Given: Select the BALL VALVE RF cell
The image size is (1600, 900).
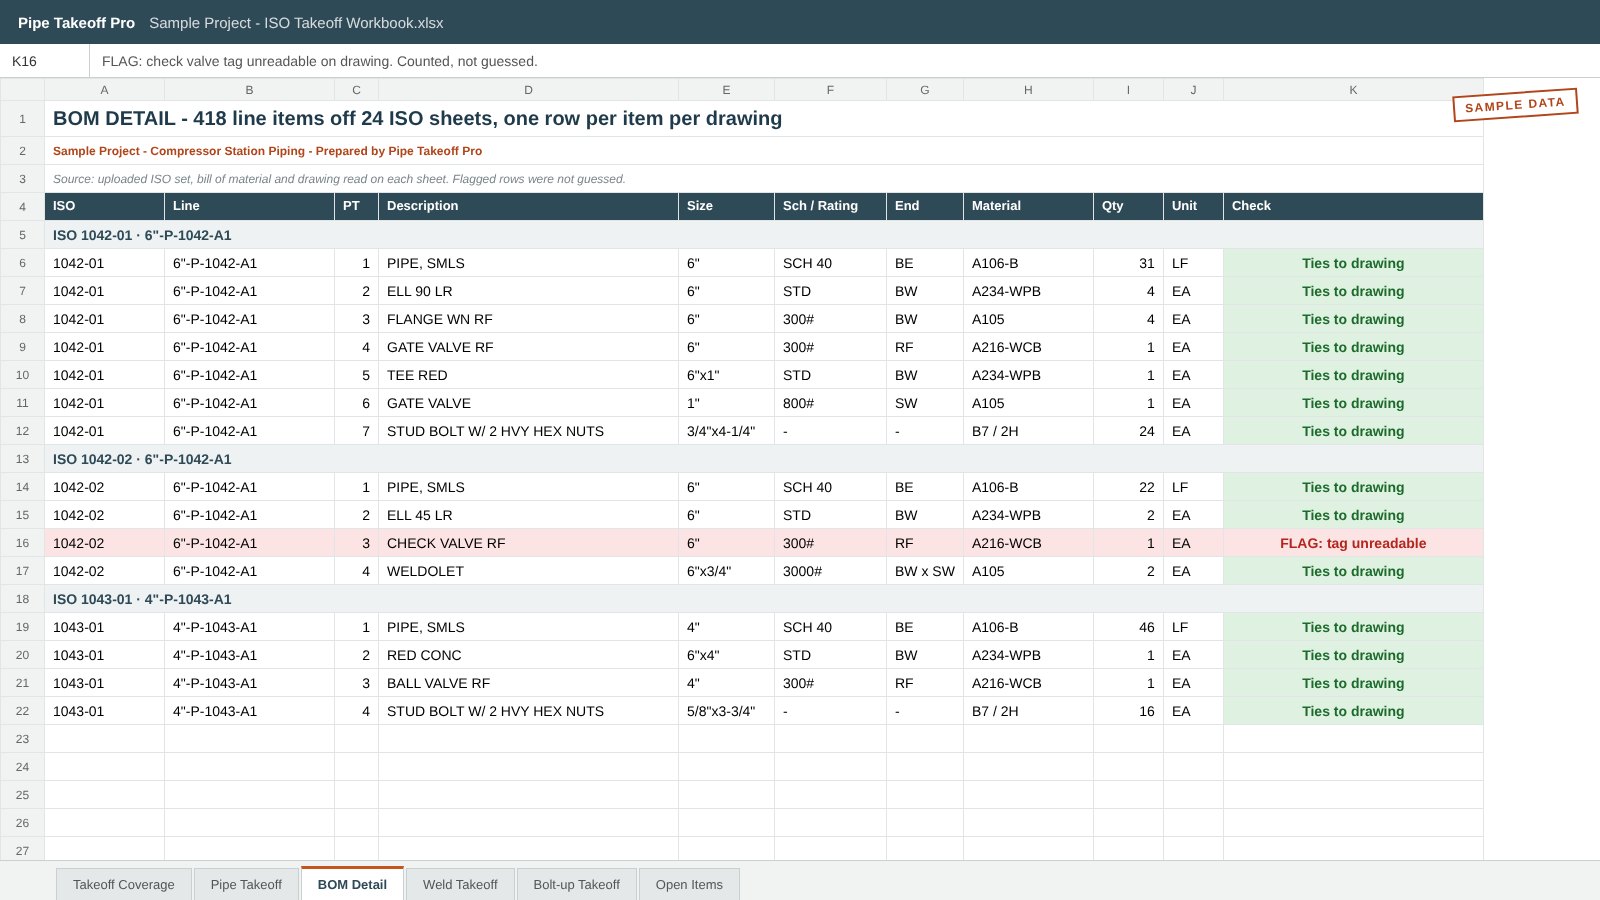Looking at the screenshot, I should [528, 683].
